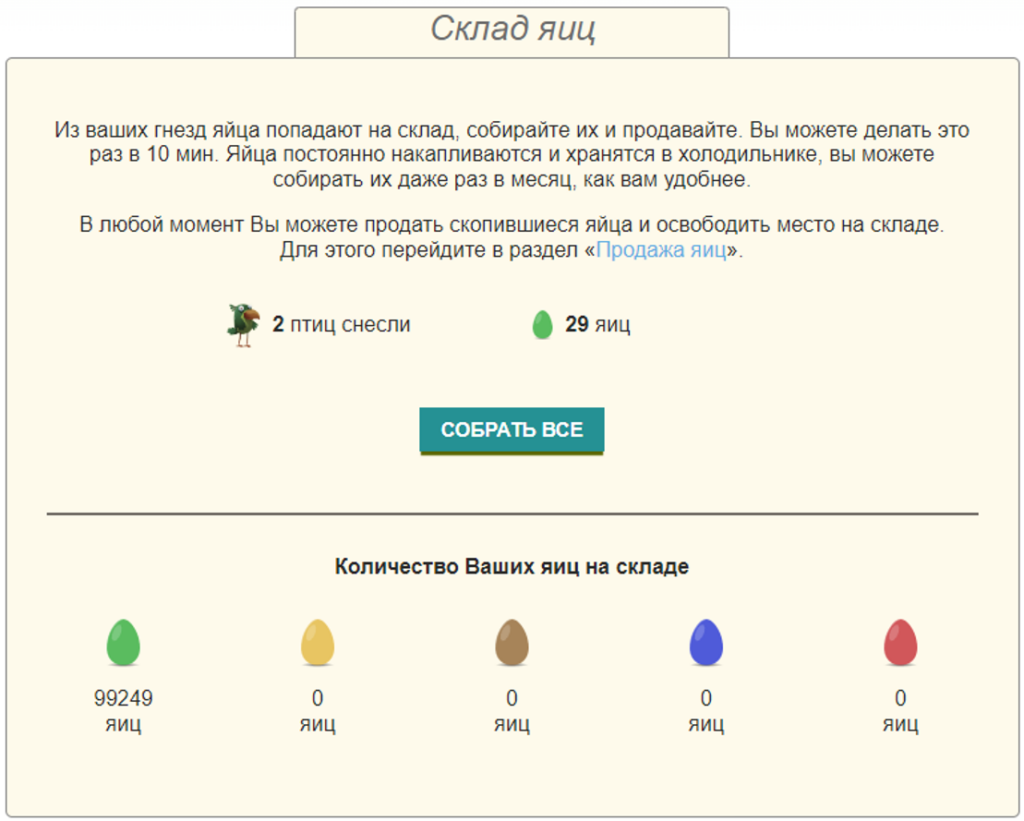Click the 2 птиц снесли text

[341, 325]
